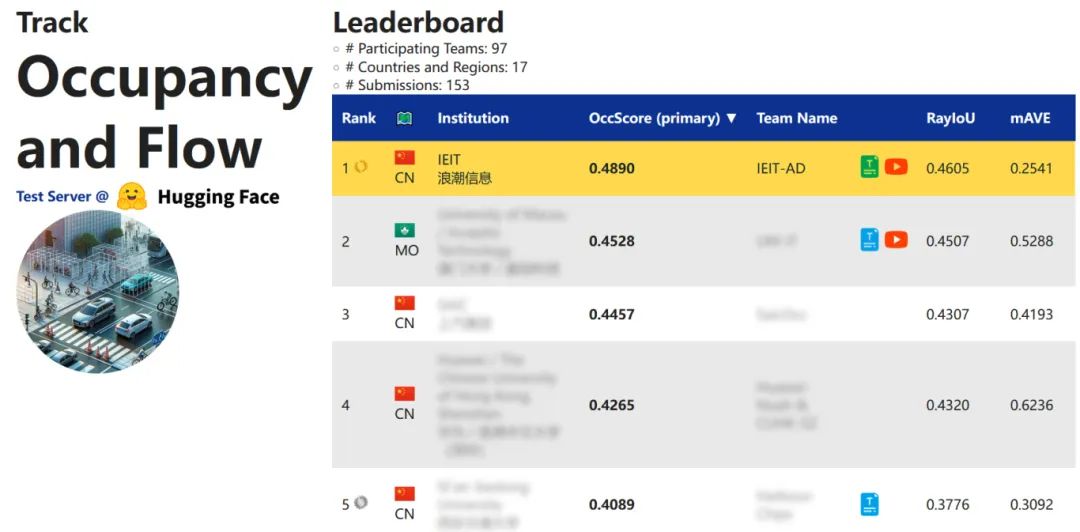This screenshot has width=1080, height=532.
Task: Click the Hugging Face emoji logo
Action: (x=132, y=196)
